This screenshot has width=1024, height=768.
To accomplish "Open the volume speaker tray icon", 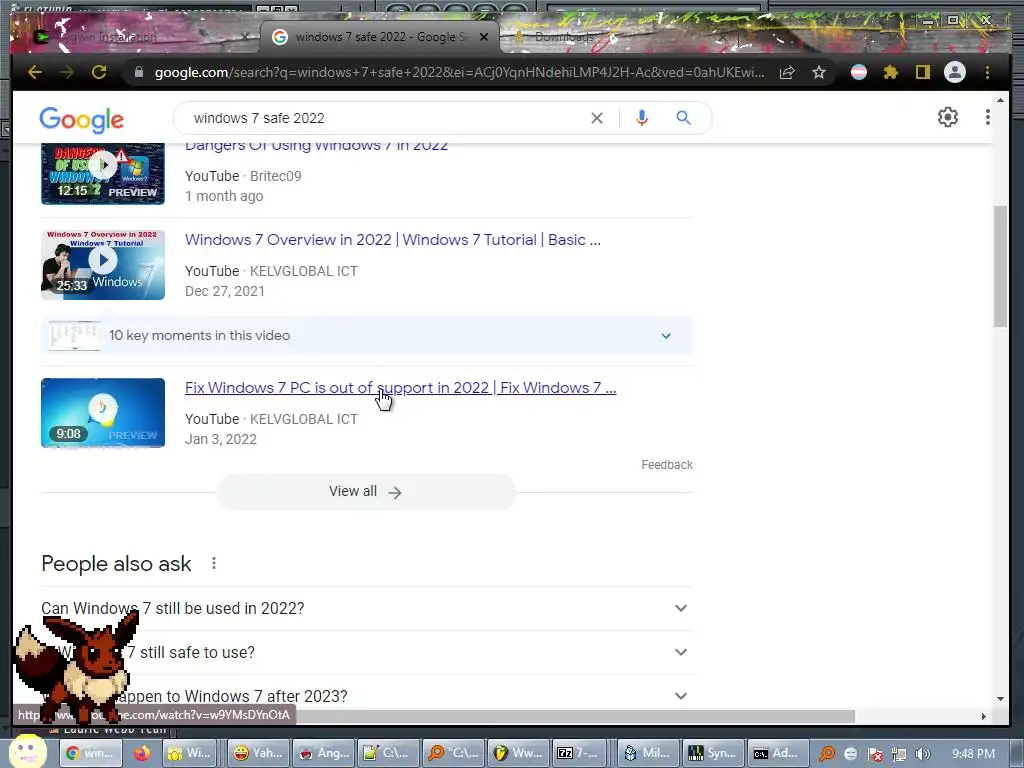I will point(923,754).
